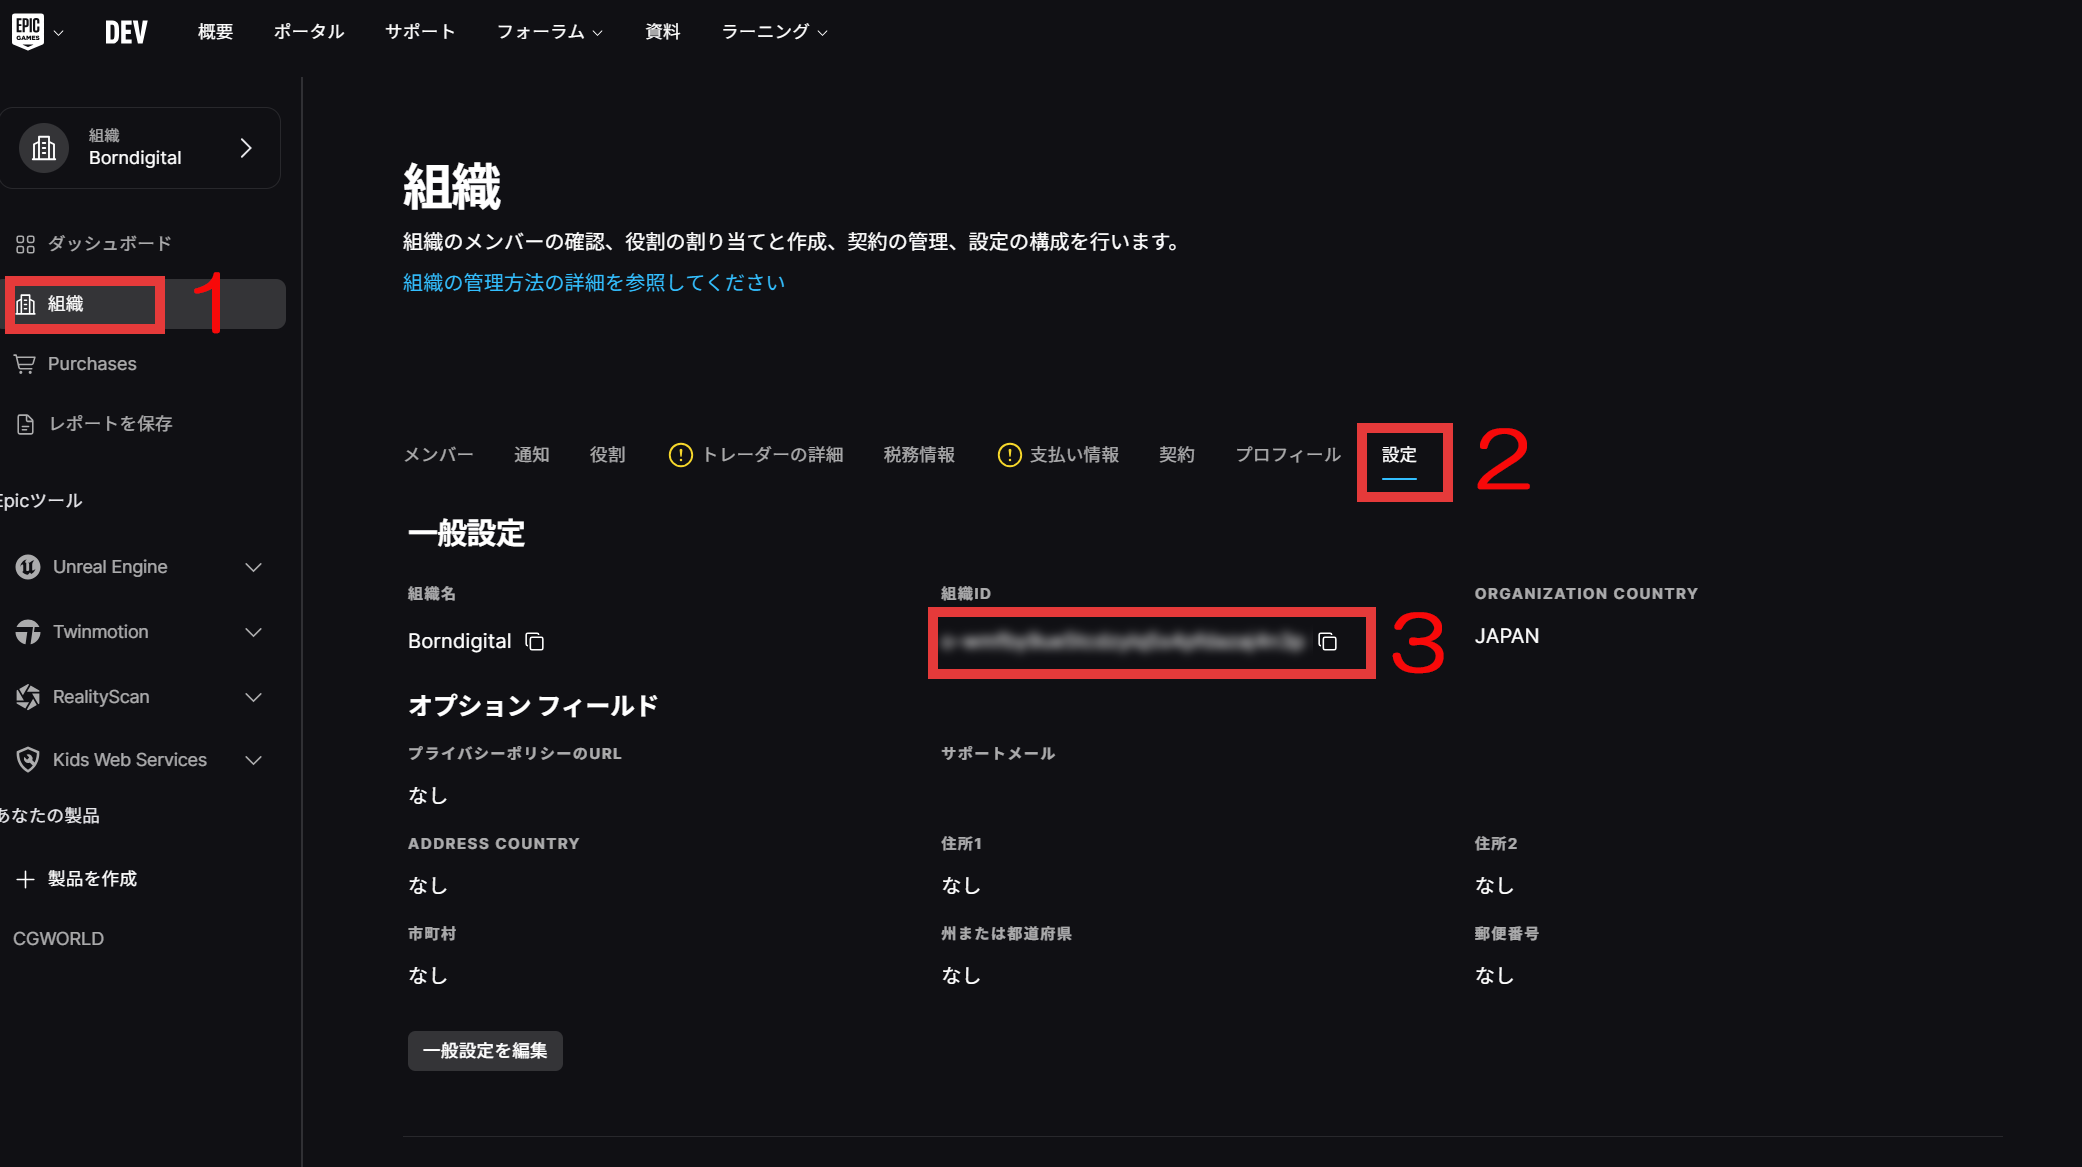Click the 一般設定を編集 button
The width and height of the screenshot is (2082, 1167).
(x=485, y=1051)
